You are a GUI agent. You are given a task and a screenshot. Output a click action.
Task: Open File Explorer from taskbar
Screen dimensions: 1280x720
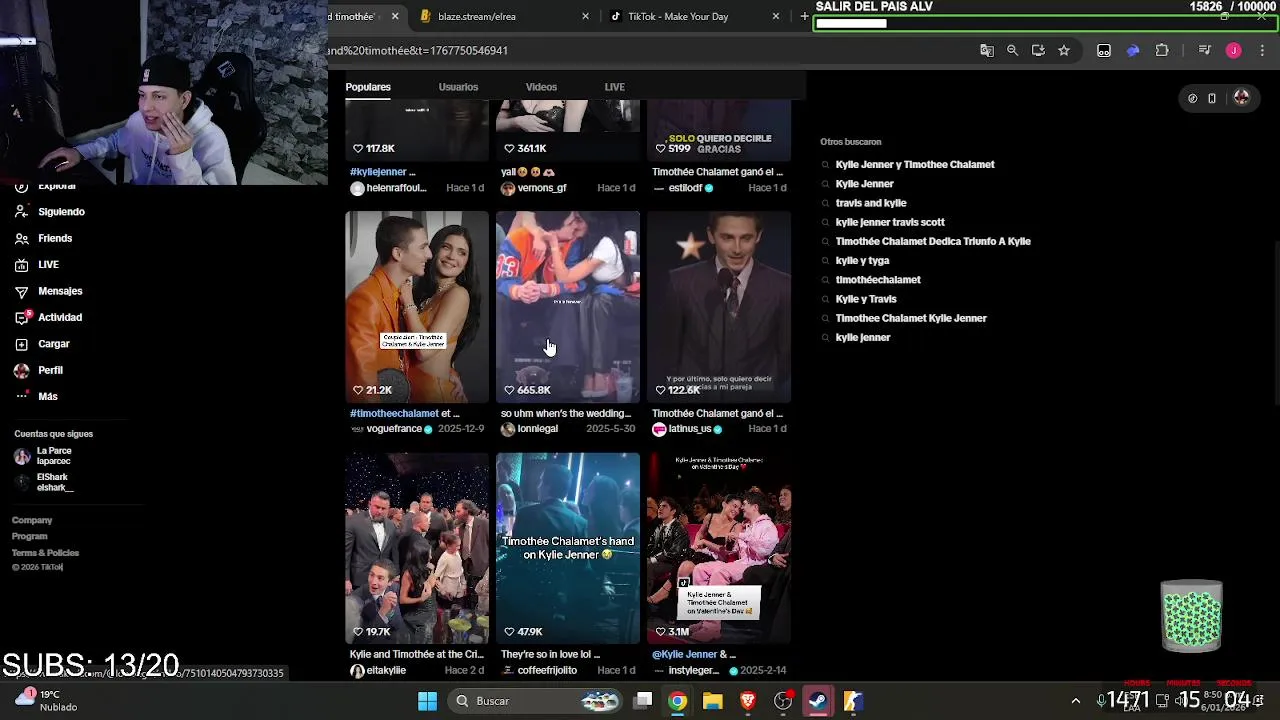coord(713,701)
